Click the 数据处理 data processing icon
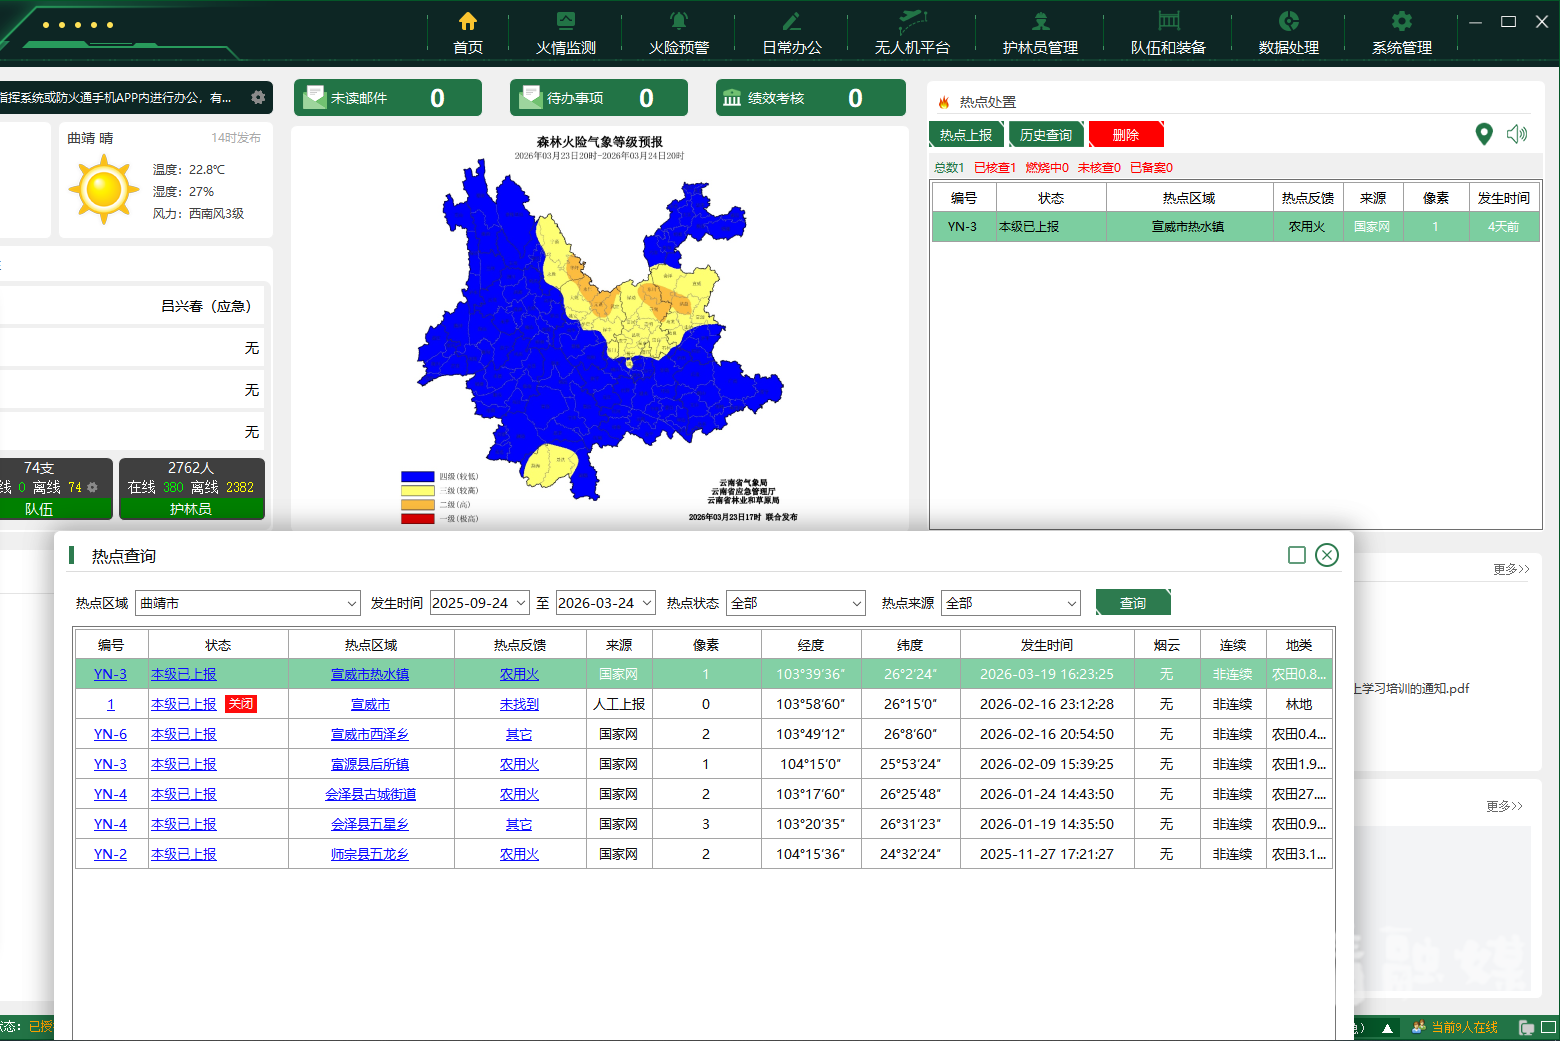This screenshot has height=1041, width=1560. pos(1288,21)
